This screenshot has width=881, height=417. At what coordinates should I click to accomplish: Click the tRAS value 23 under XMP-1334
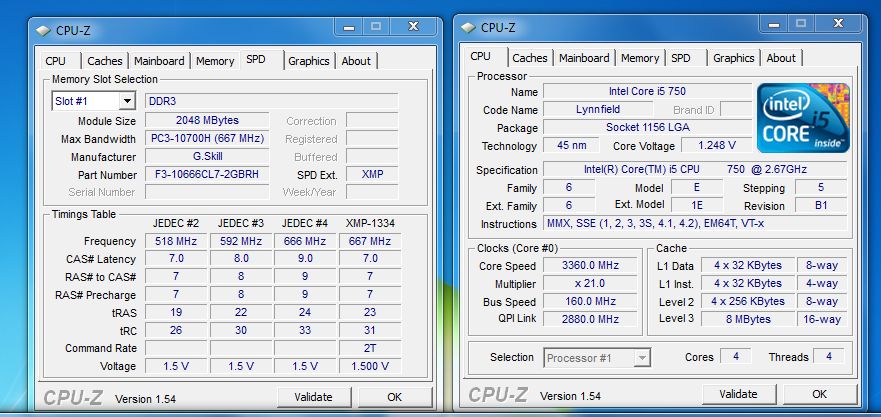[370, 312]
